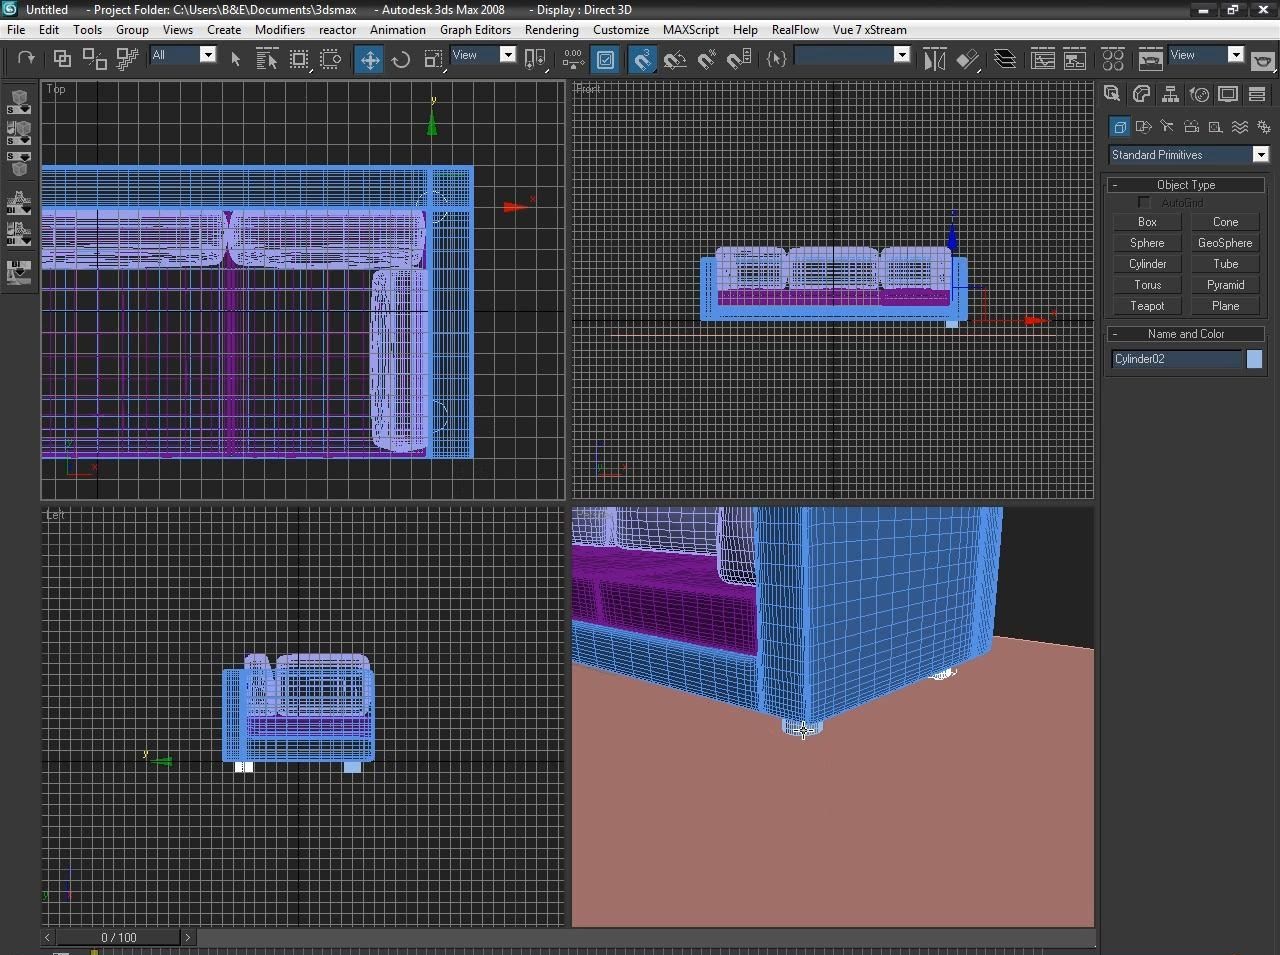Click the Cylinder primitive button

coord(1147,264)
